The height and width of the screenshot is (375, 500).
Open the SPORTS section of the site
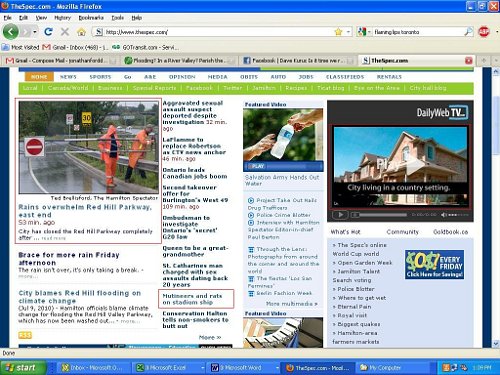[x=100, y=77]
